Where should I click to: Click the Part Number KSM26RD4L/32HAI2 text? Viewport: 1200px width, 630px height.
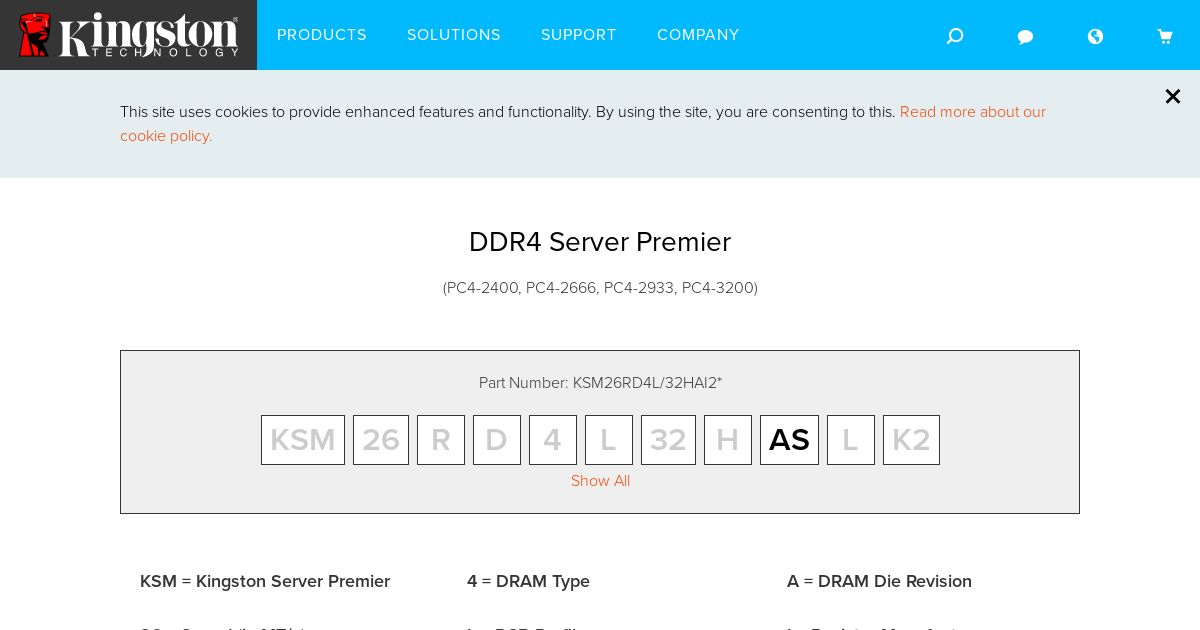tap(600, 383)
